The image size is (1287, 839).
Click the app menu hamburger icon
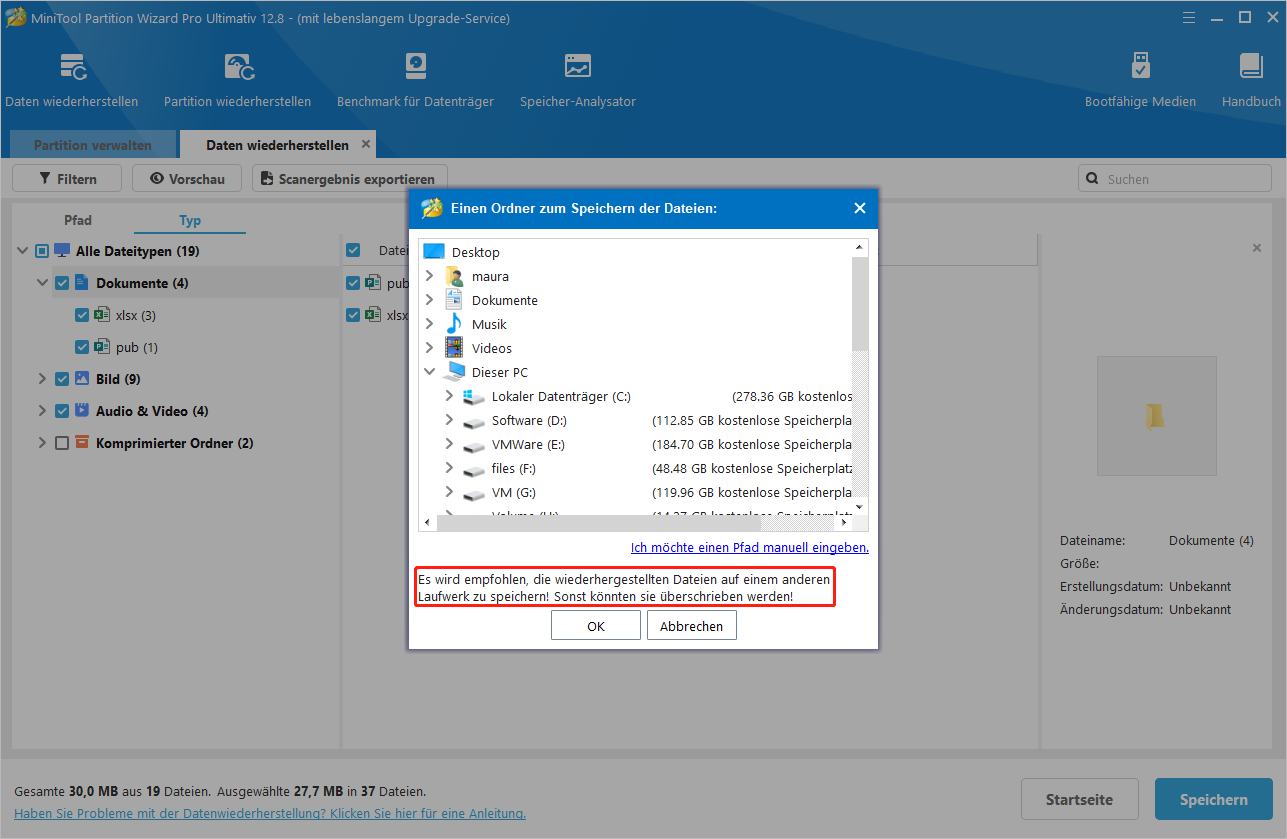[x=1190, y=17]
